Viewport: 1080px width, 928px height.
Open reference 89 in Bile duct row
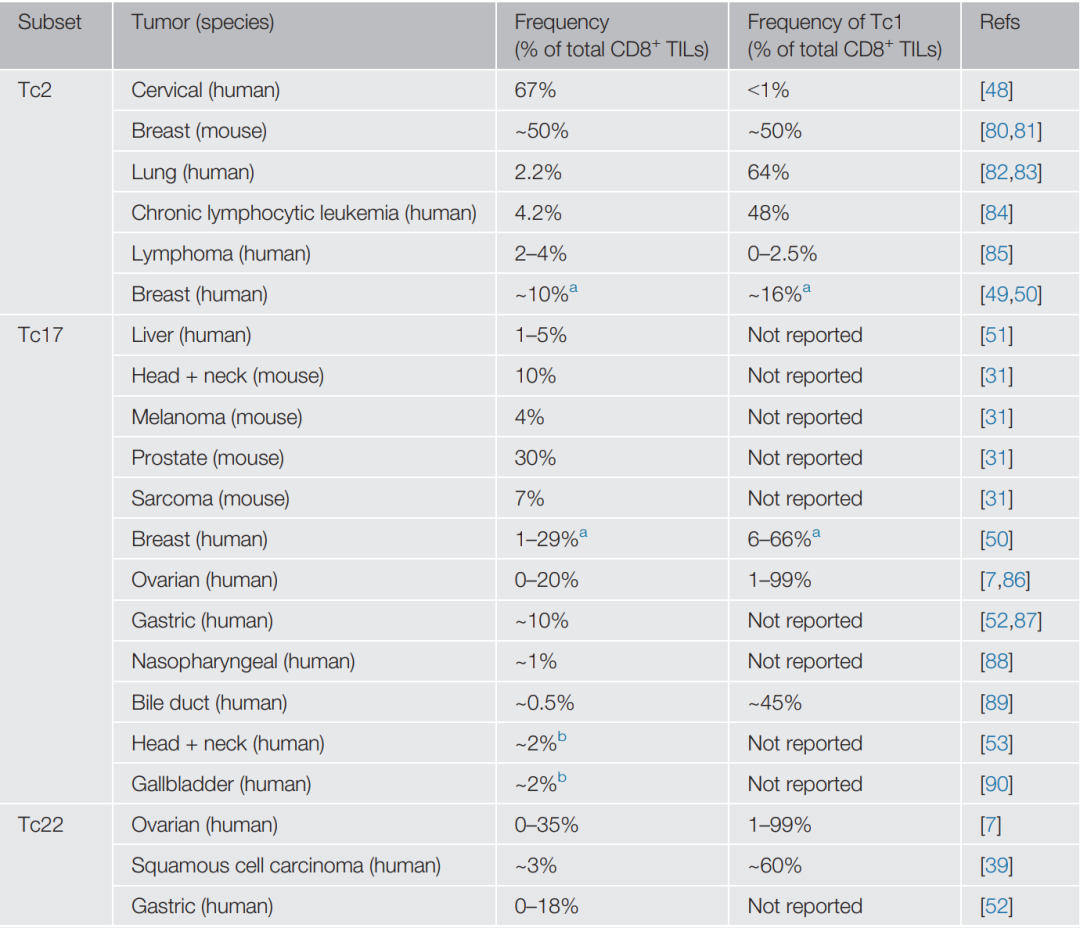pyautogui.click(x=996, y=703)
